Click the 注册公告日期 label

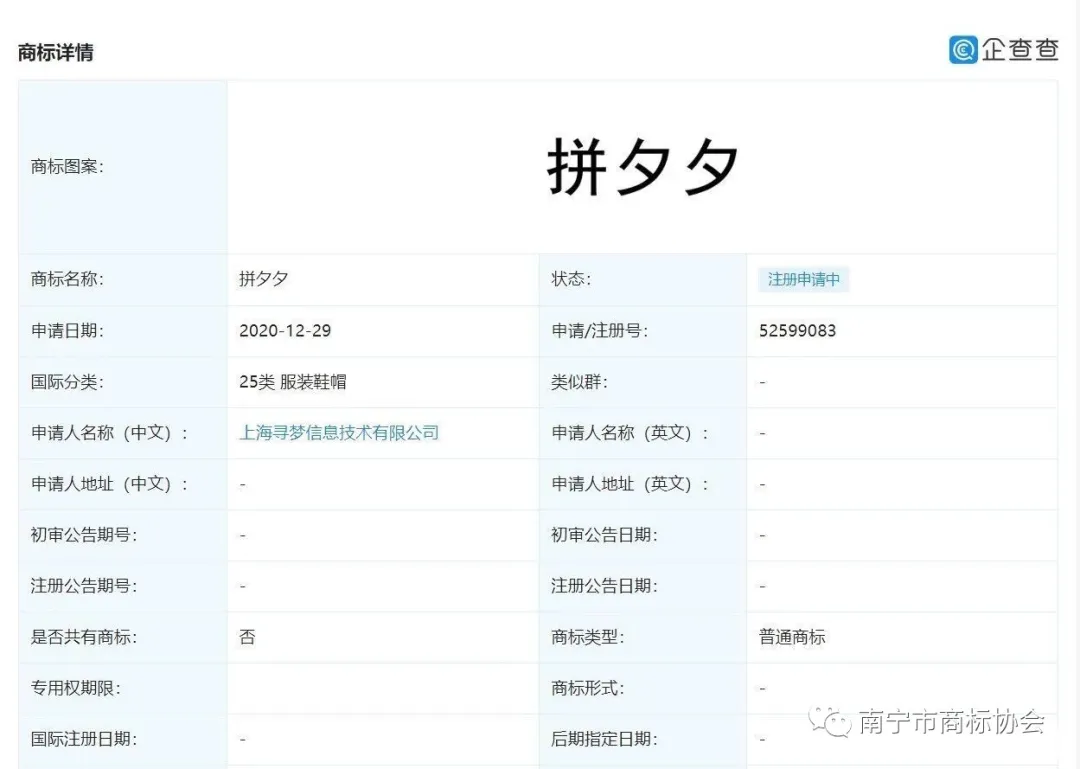click(604, 586)
